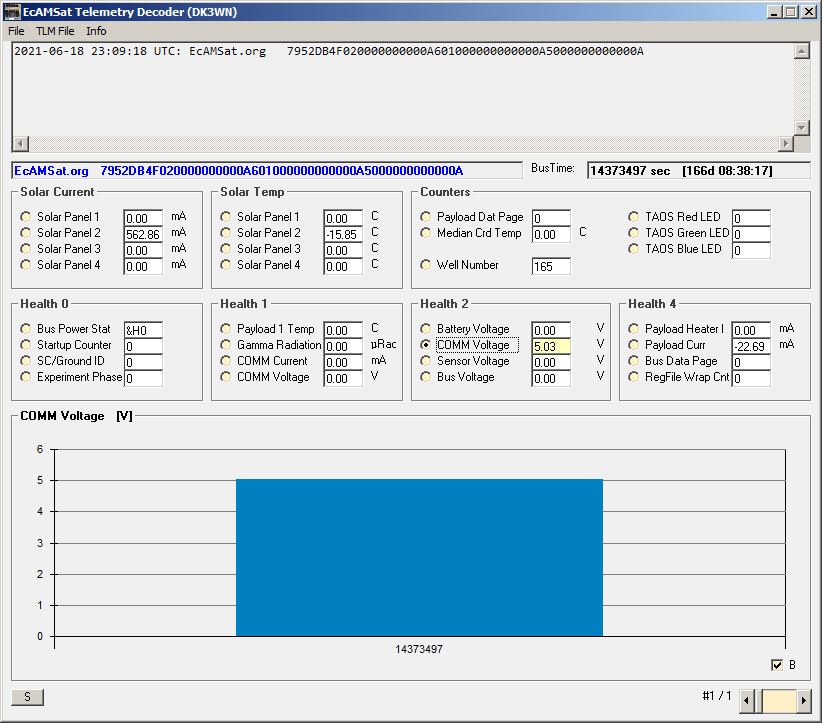
Task: Go to next frame with right arrow
Action: (x=804, y=701)
